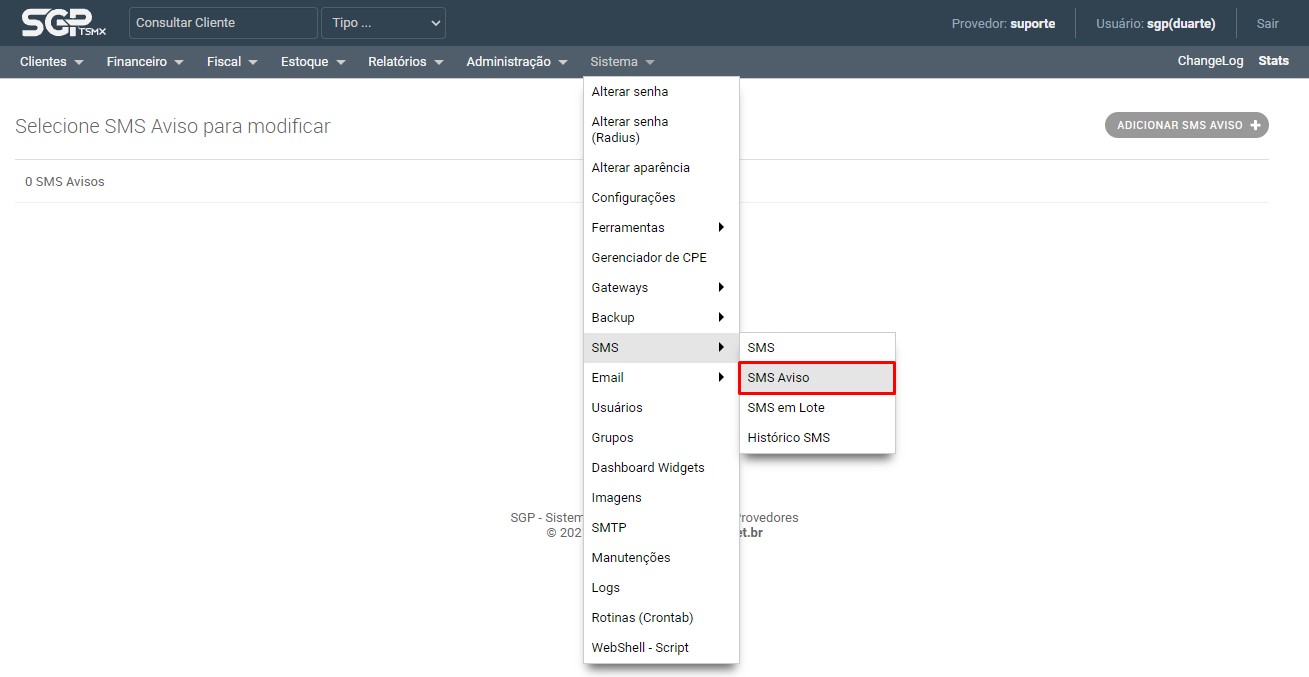Click the SGP TSMX logo

[63, 22]
